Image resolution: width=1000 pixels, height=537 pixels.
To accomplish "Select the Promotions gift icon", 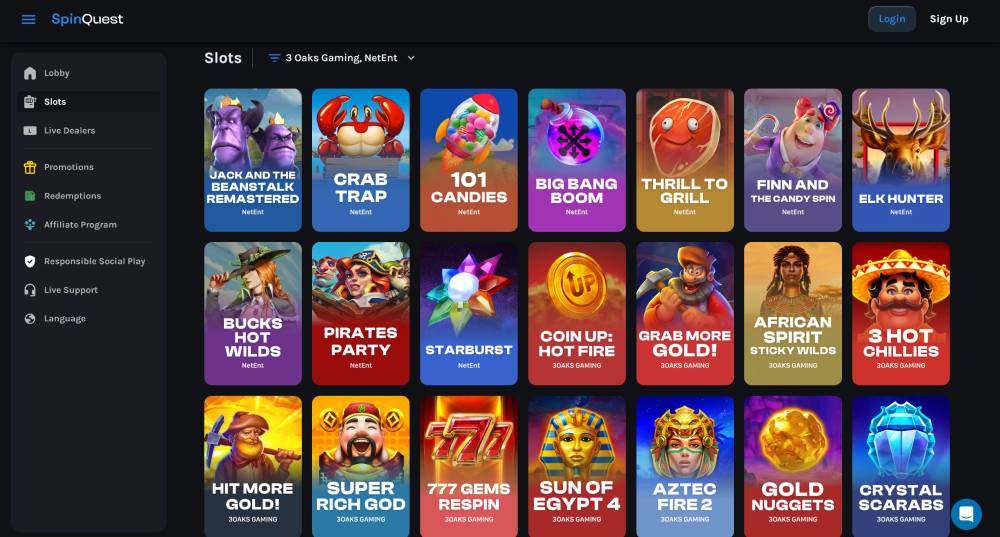I will coord(30,167).
